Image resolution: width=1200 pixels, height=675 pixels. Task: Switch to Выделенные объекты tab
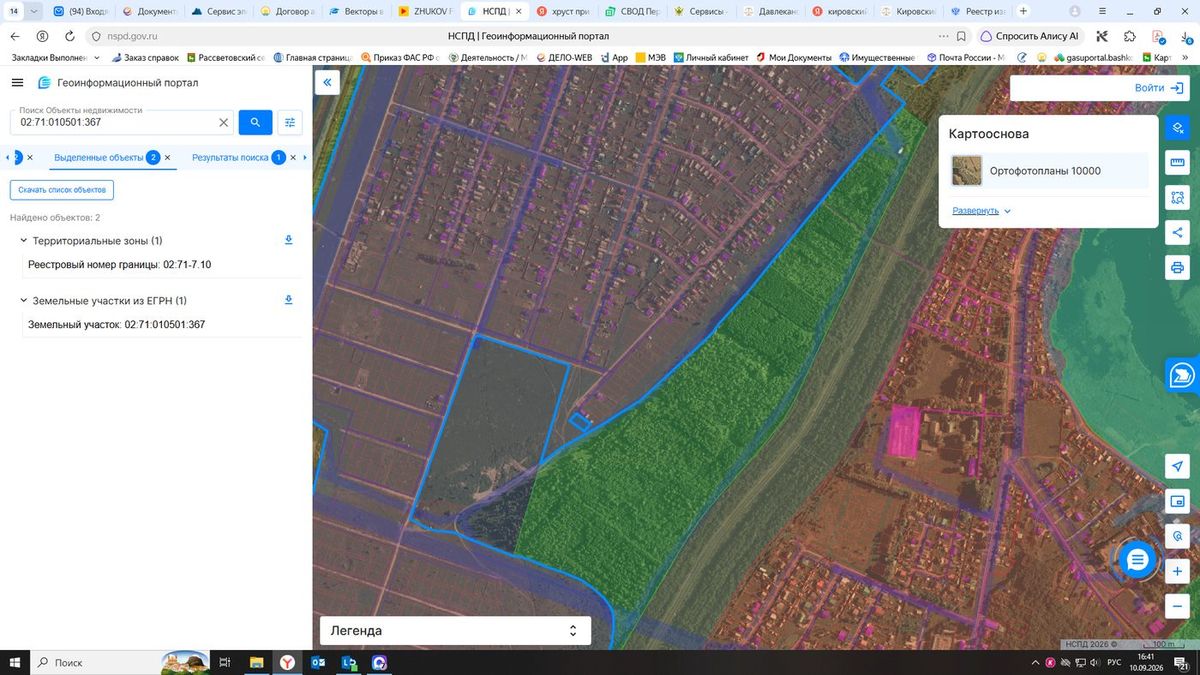tap(98, 158)
